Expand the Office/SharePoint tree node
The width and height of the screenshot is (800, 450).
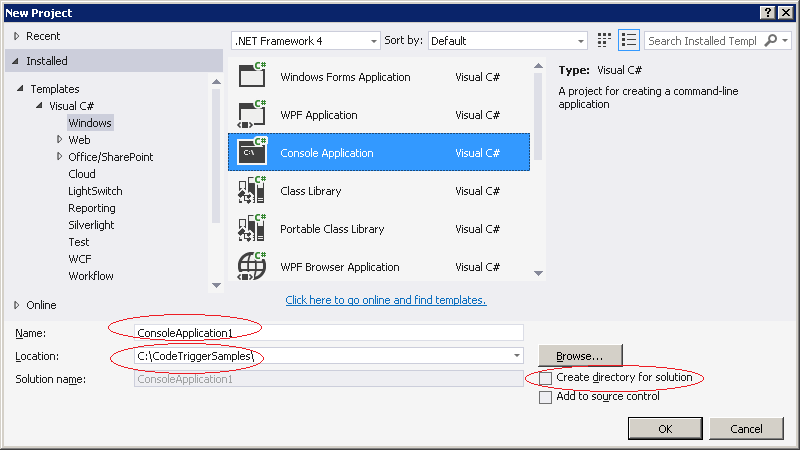[x=60, y=157]
